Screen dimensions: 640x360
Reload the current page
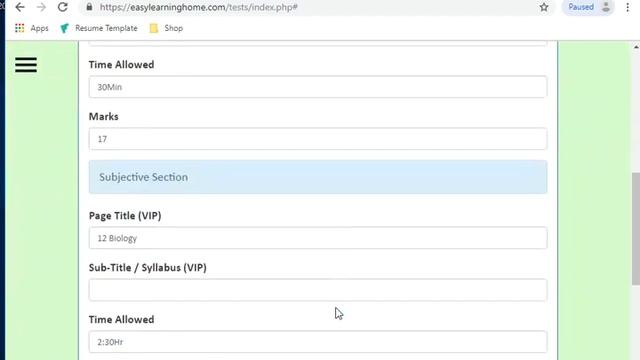click(62, 7)
